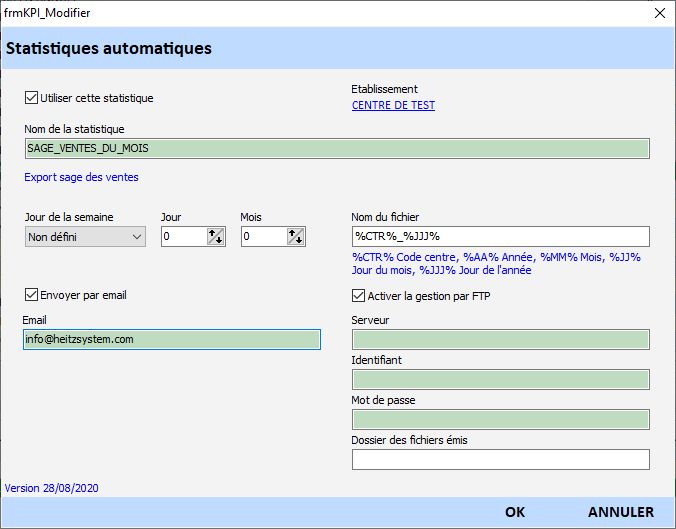The height and width of the screenshot is (529, 676).
Task: Click the Serveur input field
Action: click(501, 340)
